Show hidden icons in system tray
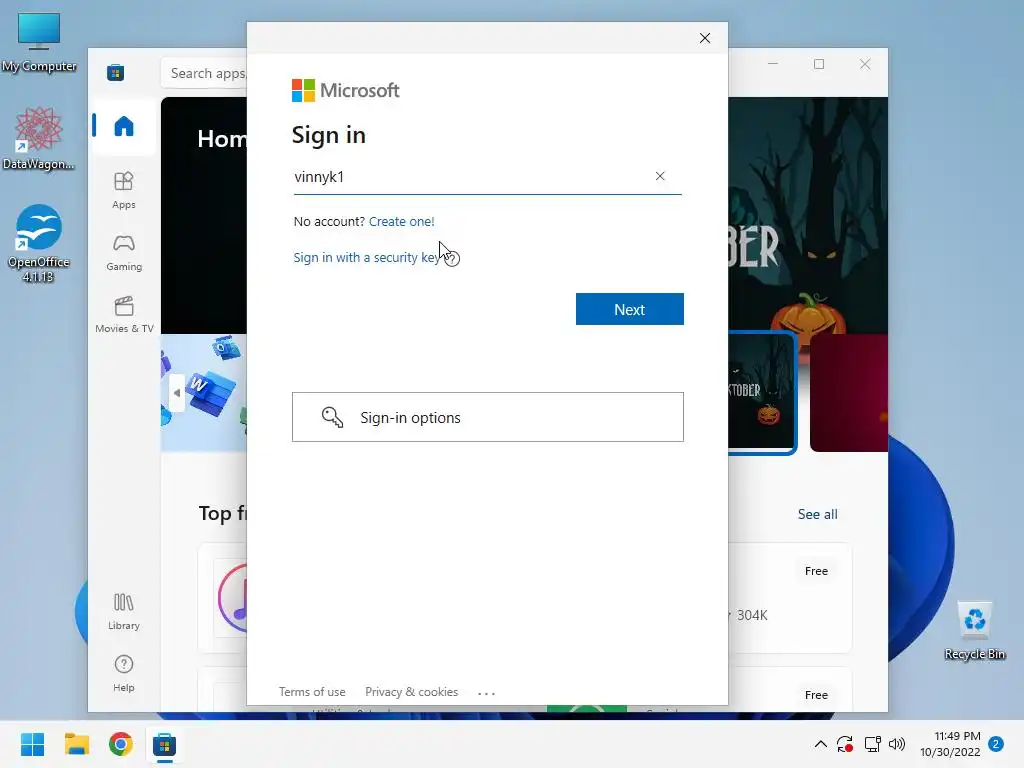This screenshot has height=768, width=1024. point(820,744)
